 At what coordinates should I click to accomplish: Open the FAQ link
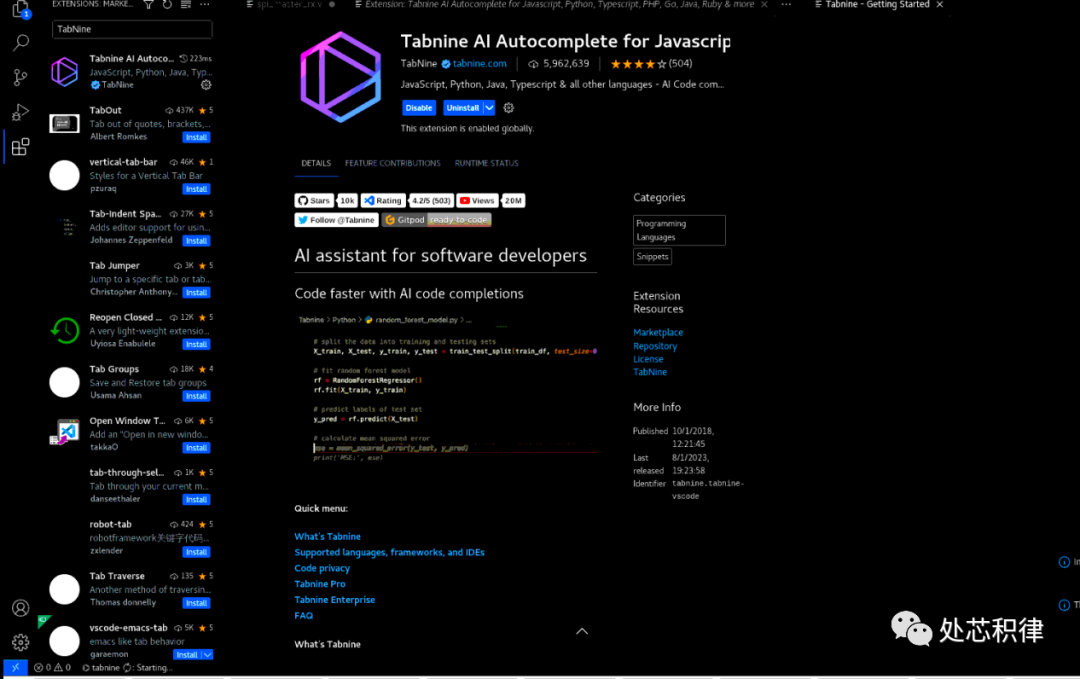[x=303, y=616]
